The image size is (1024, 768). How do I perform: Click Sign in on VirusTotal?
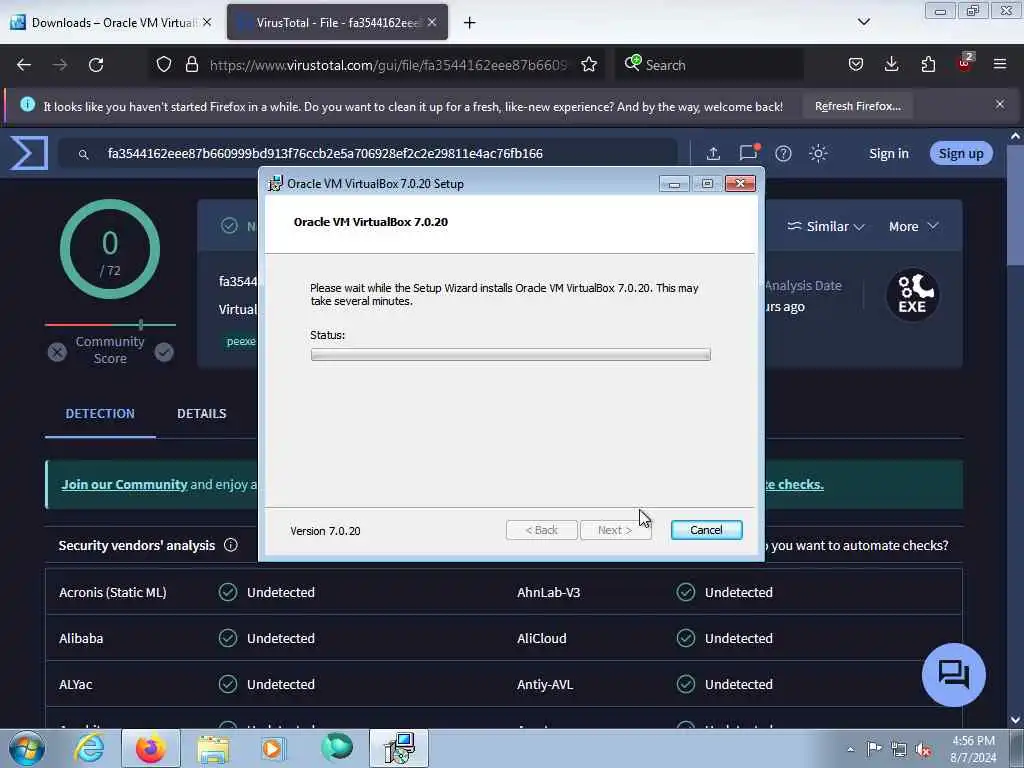pyautogui.click(x=888, y=153)
